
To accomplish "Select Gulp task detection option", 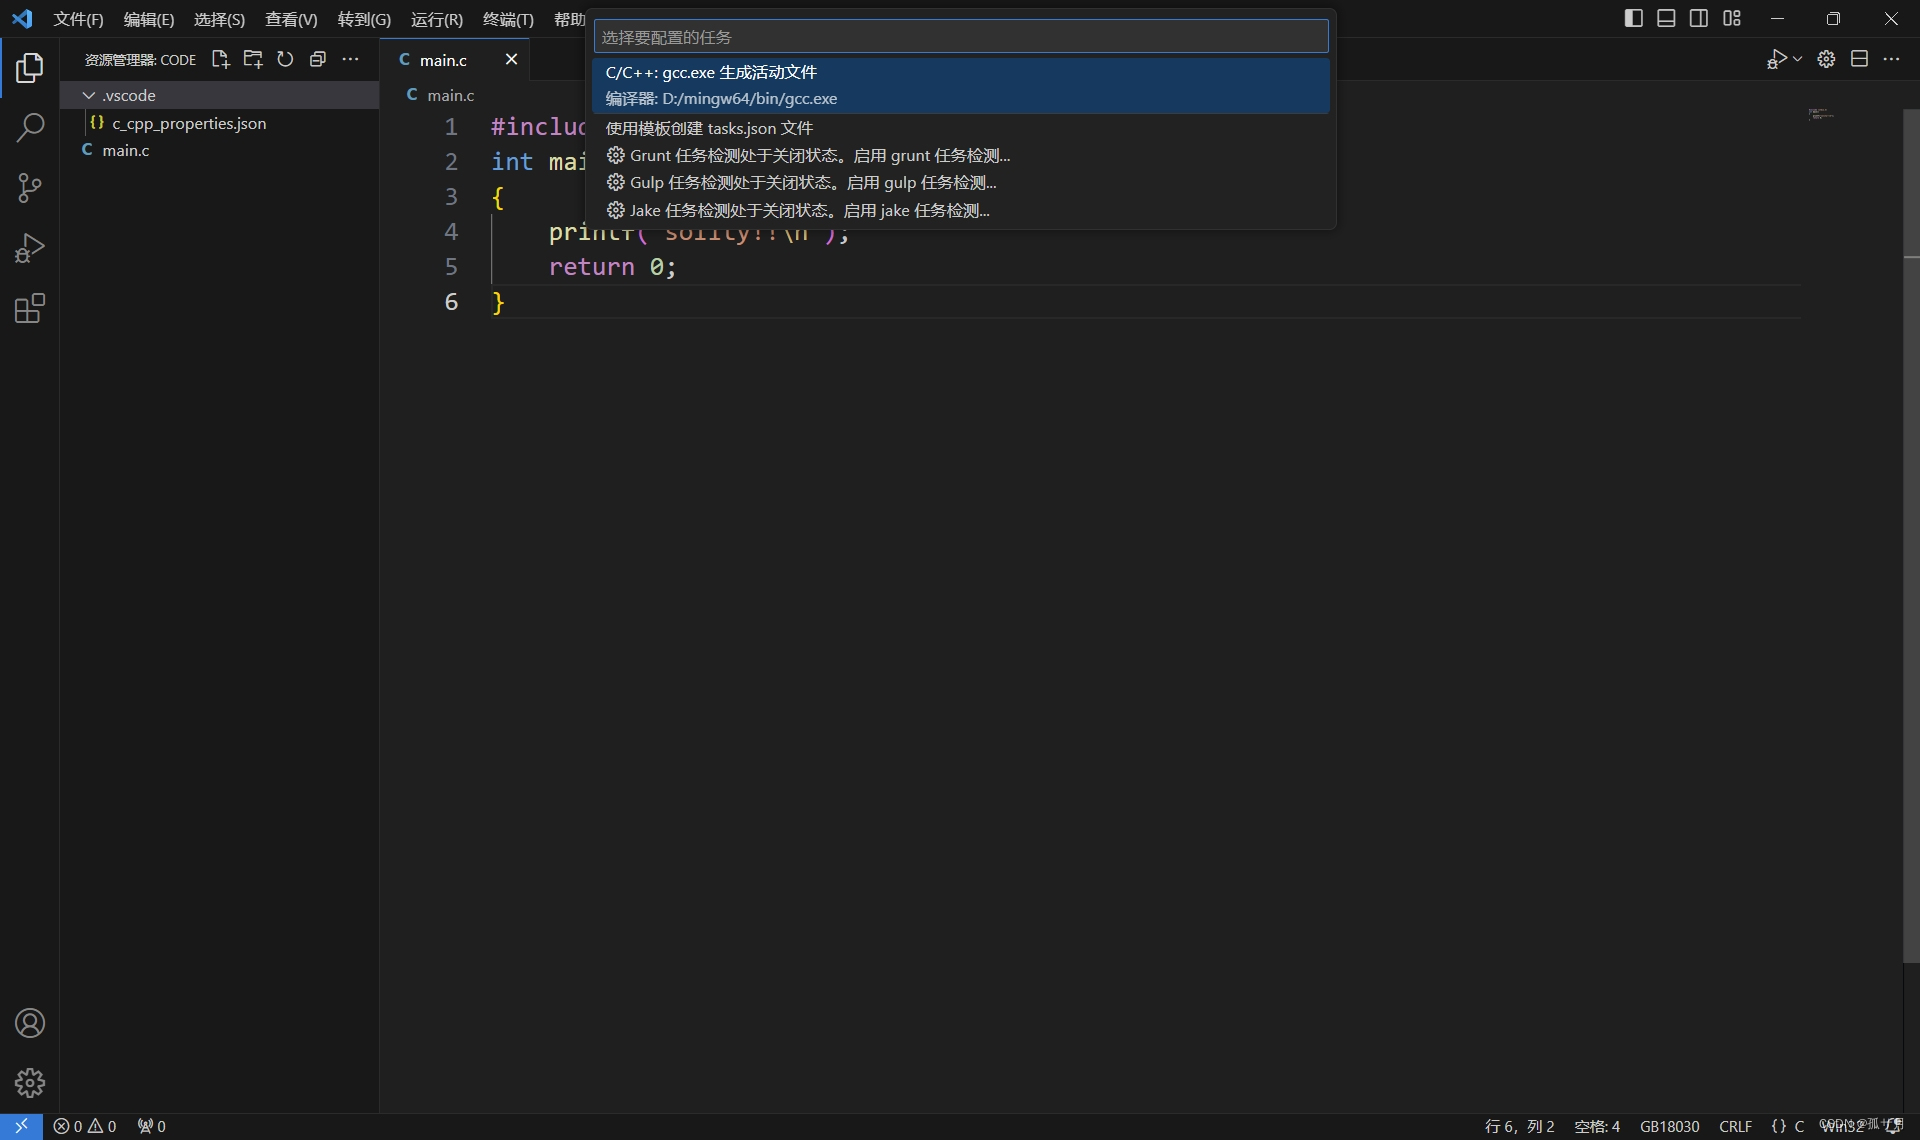I will (x=961, y=182).
